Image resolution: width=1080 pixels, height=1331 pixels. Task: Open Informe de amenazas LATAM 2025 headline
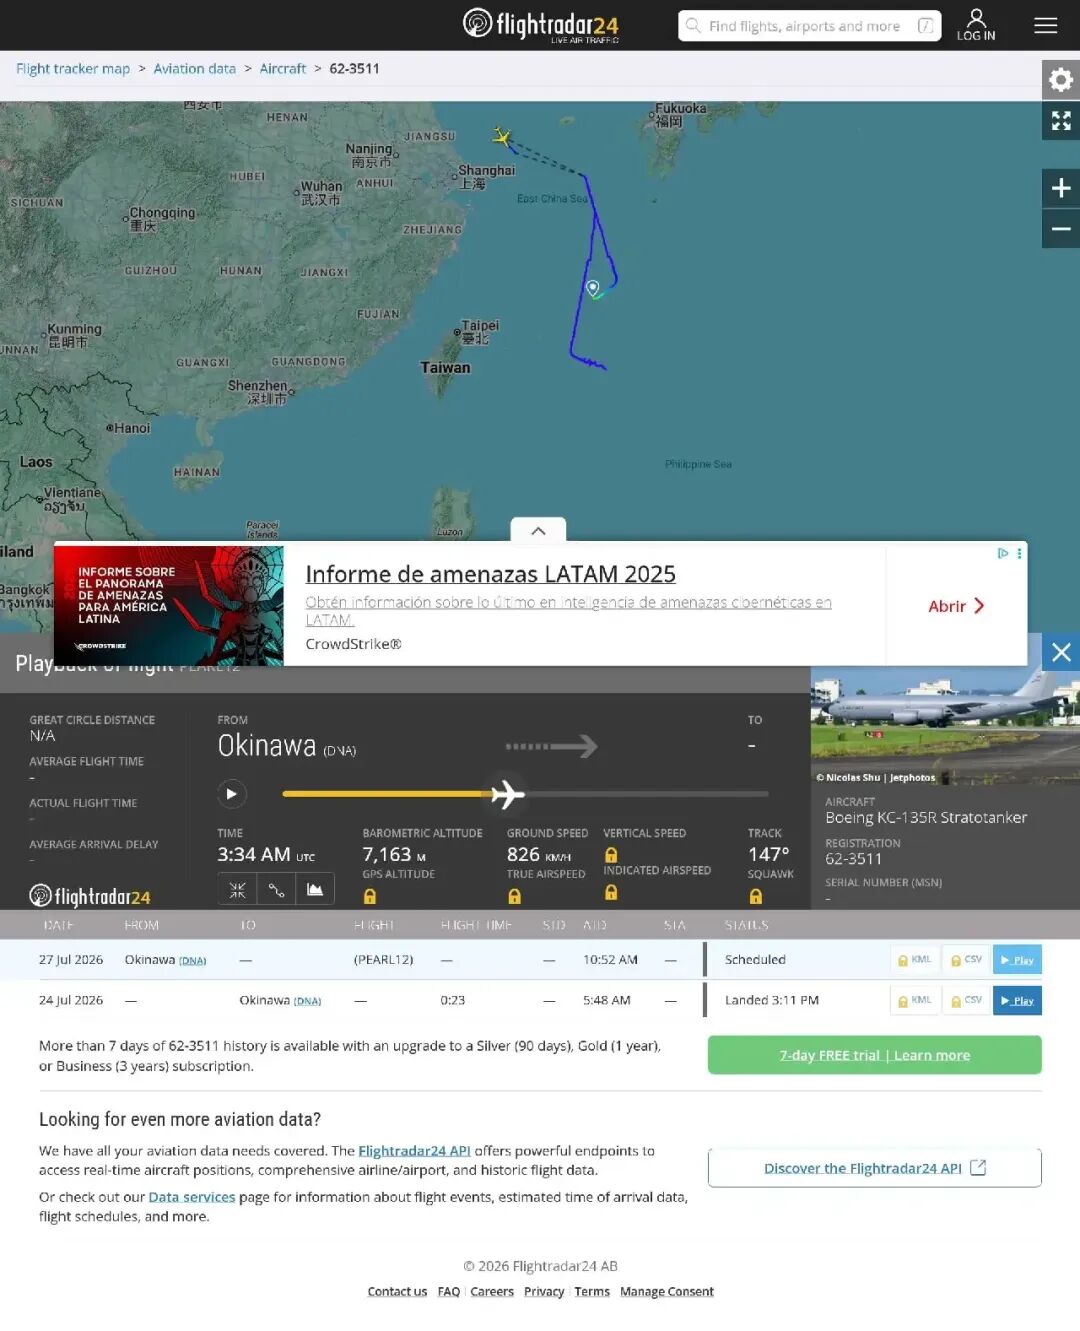click(491, 574)
